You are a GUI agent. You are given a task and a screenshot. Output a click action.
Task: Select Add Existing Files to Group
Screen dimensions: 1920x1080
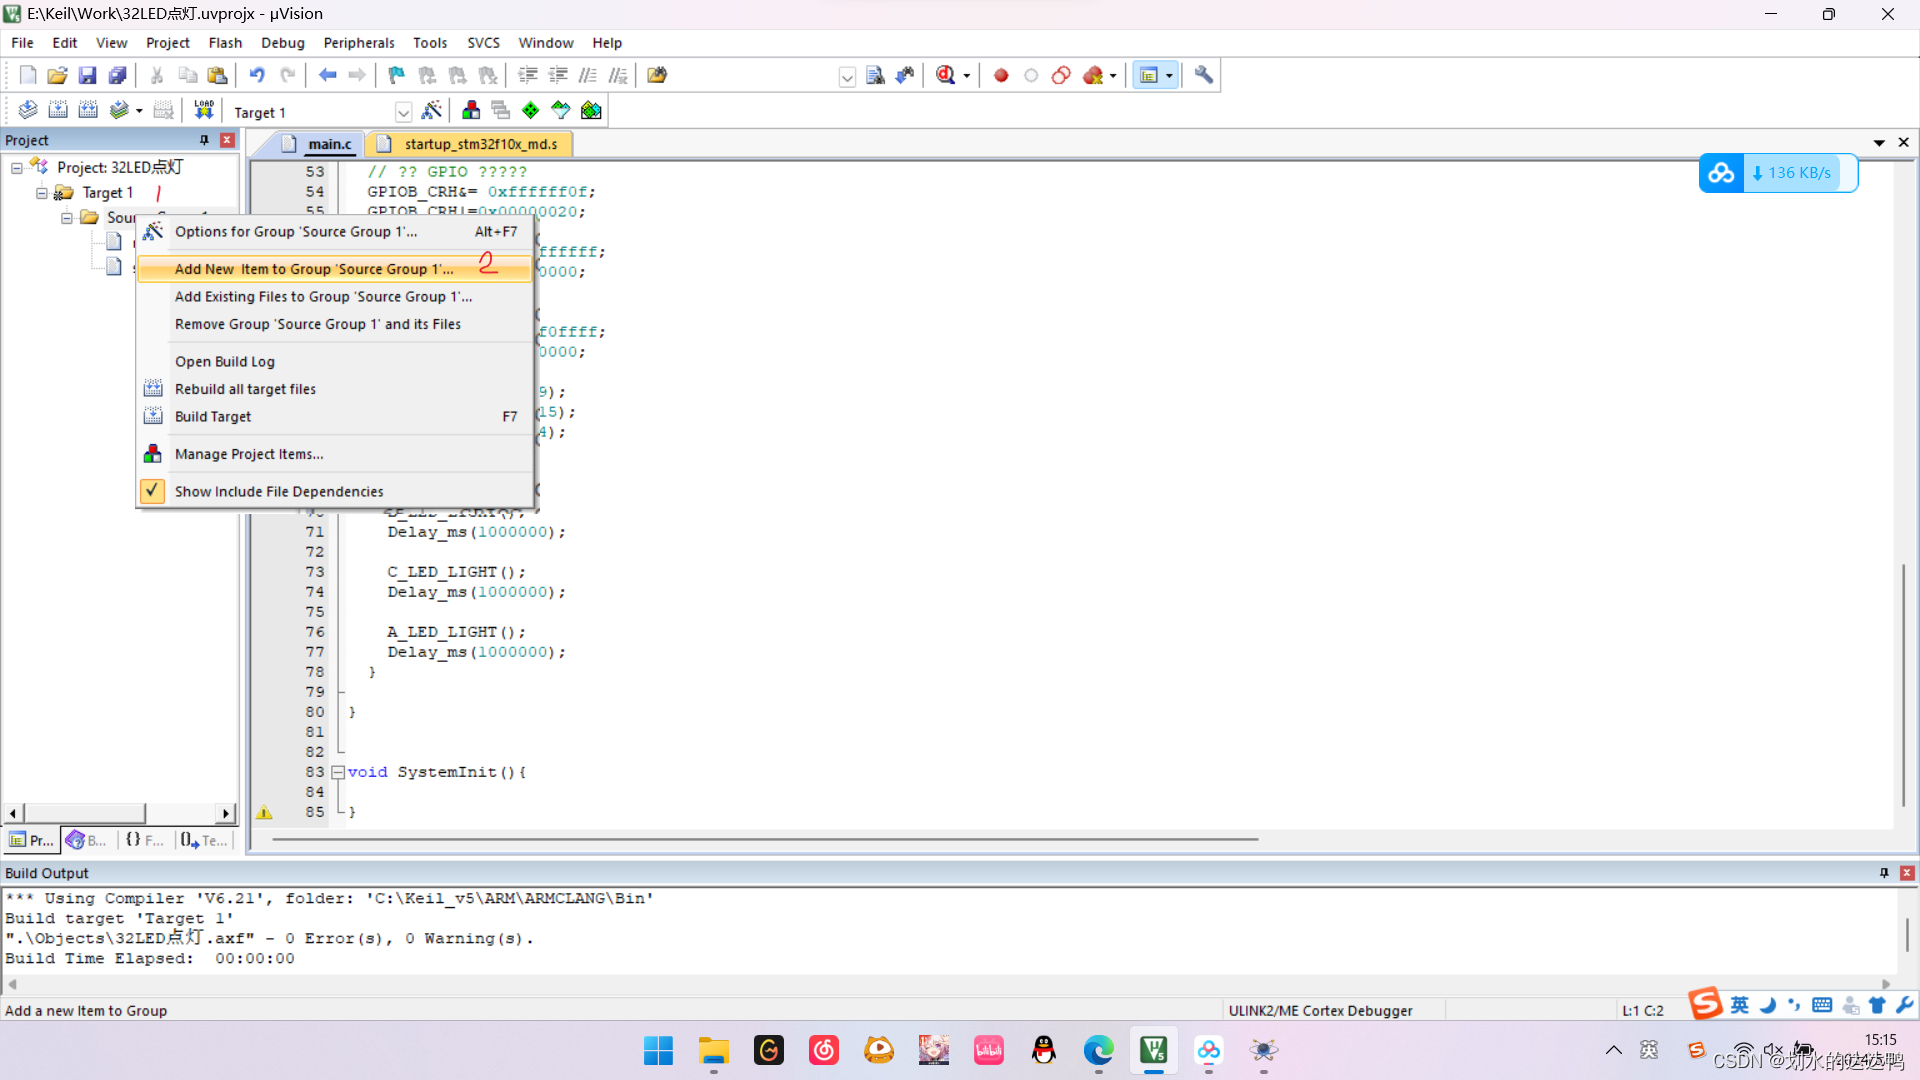335,297
